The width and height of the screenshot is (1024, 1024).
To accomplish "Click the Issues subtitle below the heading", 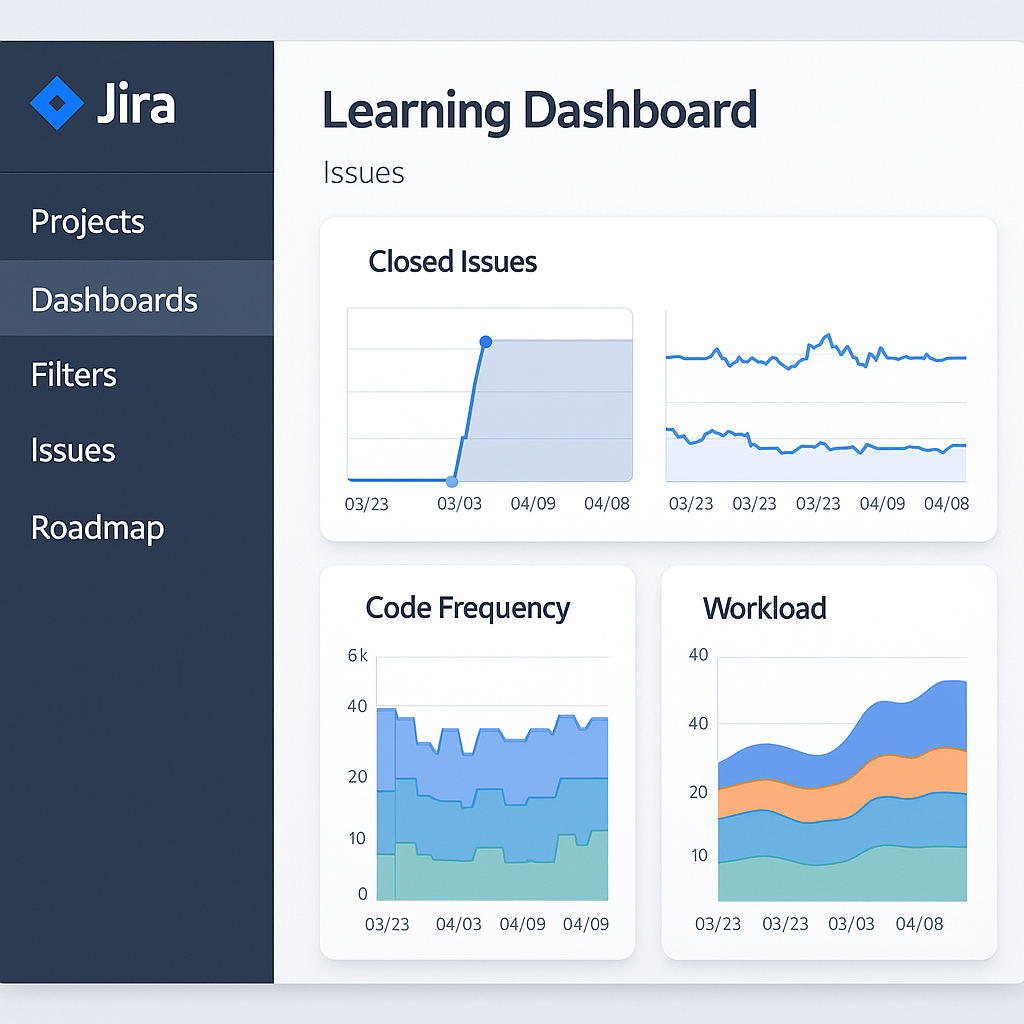I will pos(363,173).
